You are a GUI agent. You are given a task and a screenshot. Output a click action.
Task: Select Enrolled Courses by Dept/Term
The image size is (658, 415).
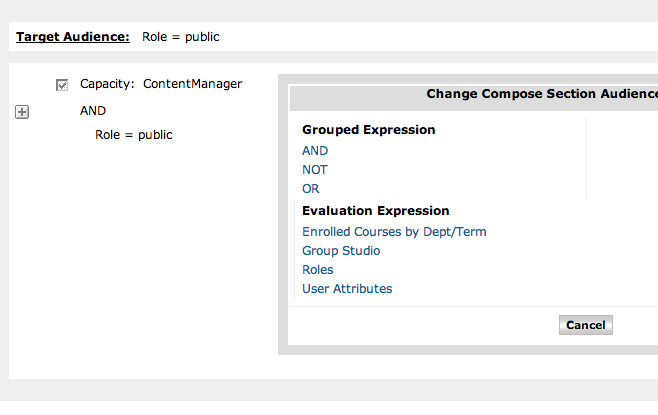[394, 232]
